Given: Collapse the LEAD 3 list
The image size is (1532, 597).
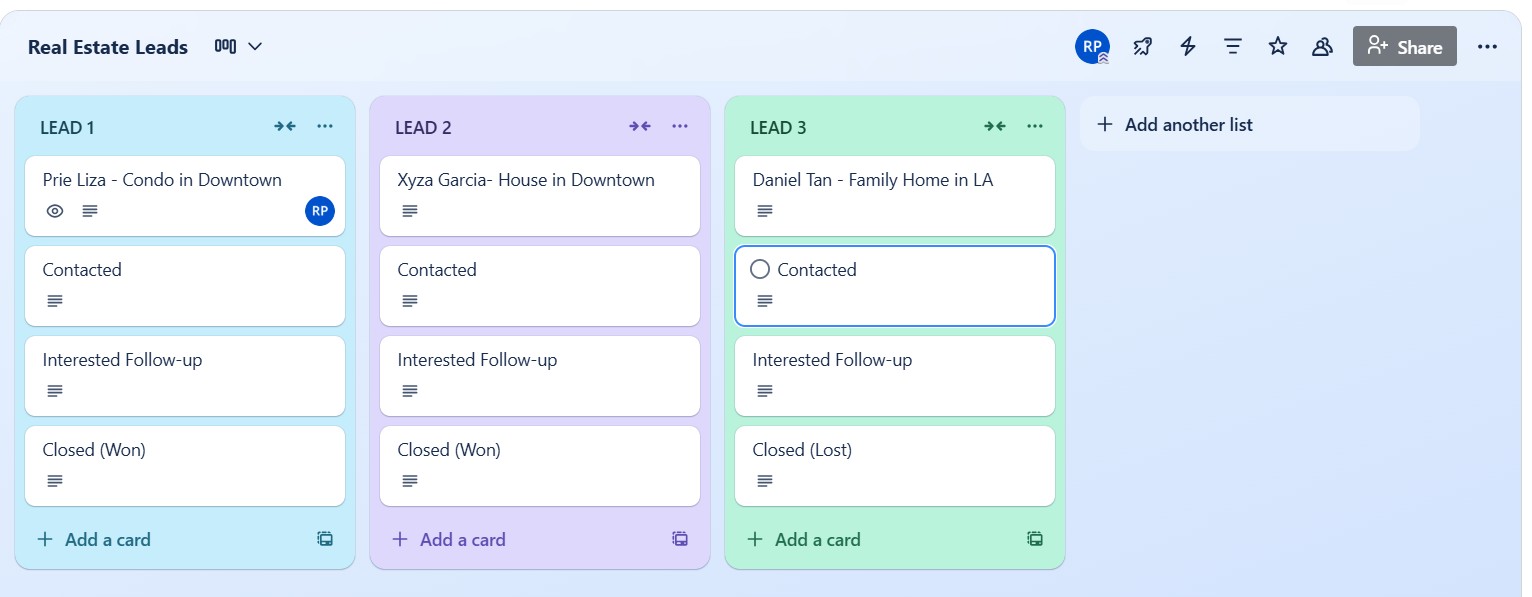Looking at the screenshot, I should tap(995, 126).
